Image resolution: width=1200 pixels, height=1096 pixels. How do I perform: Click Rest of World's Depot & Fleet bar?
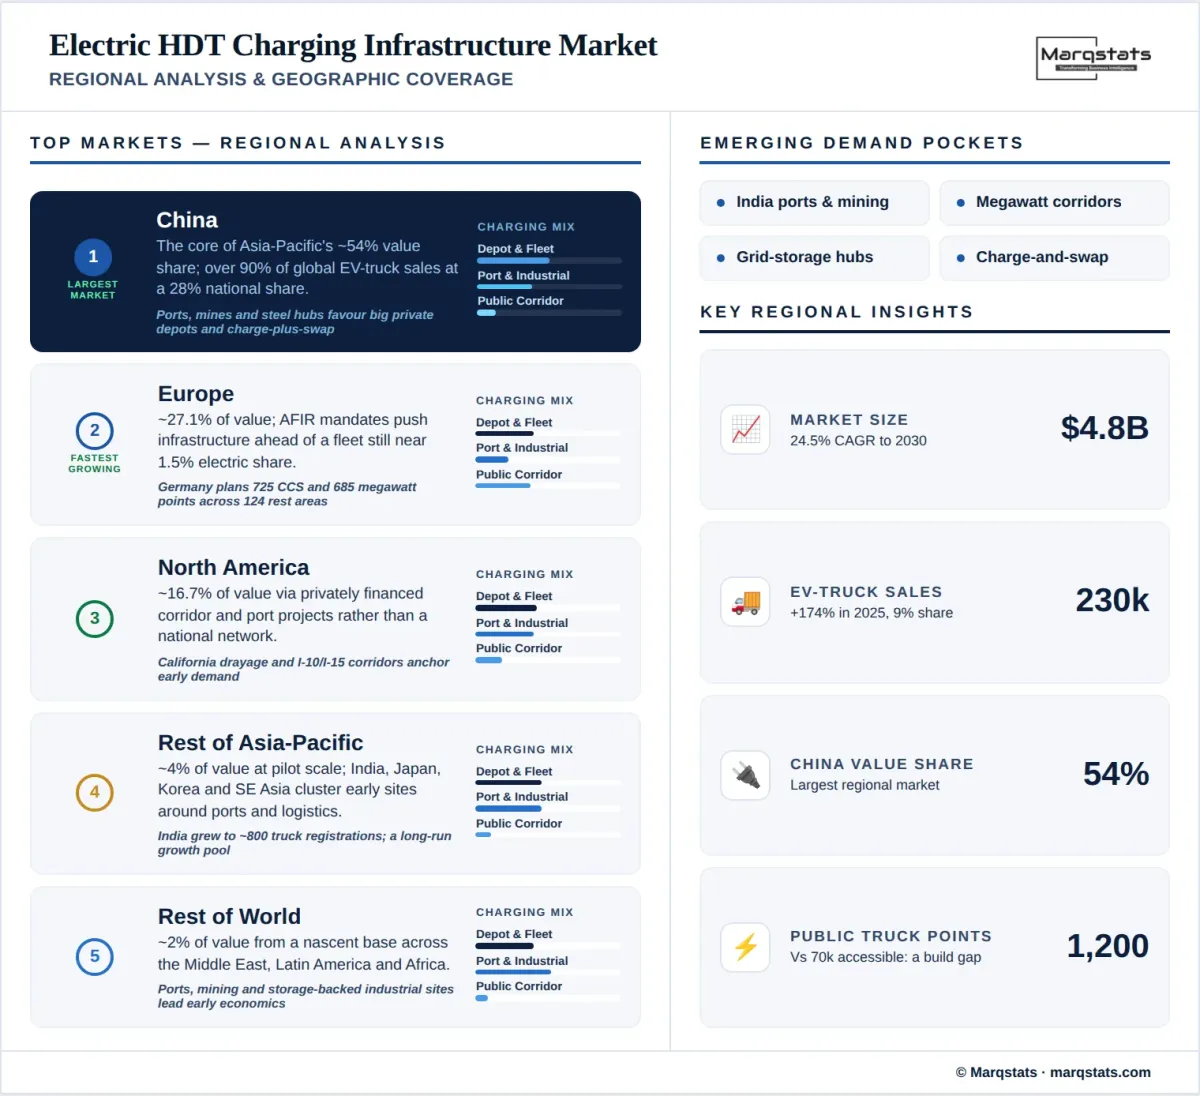[x=548, y=946]
